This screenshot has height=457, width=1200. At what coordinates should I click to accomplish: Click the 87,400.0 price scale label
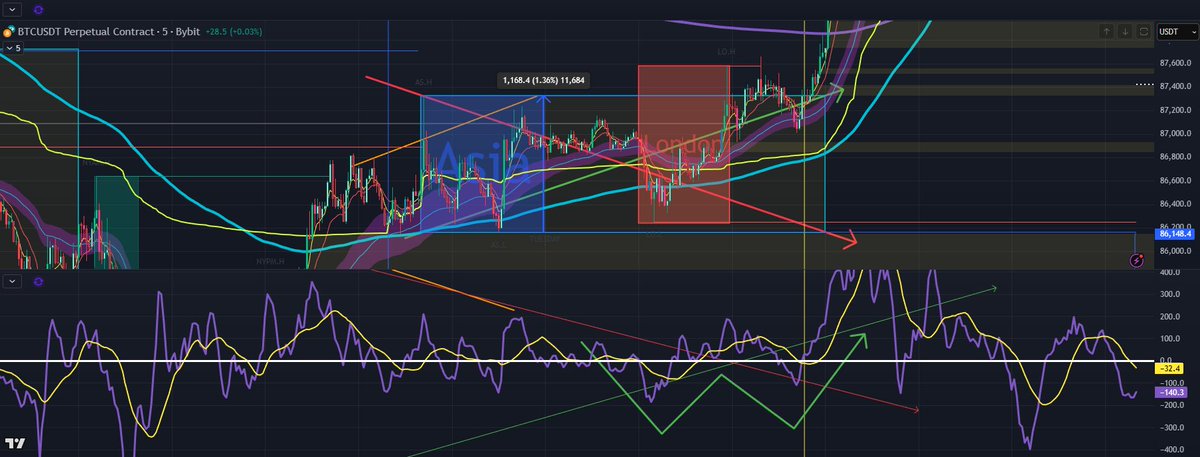coord(1175,86)
